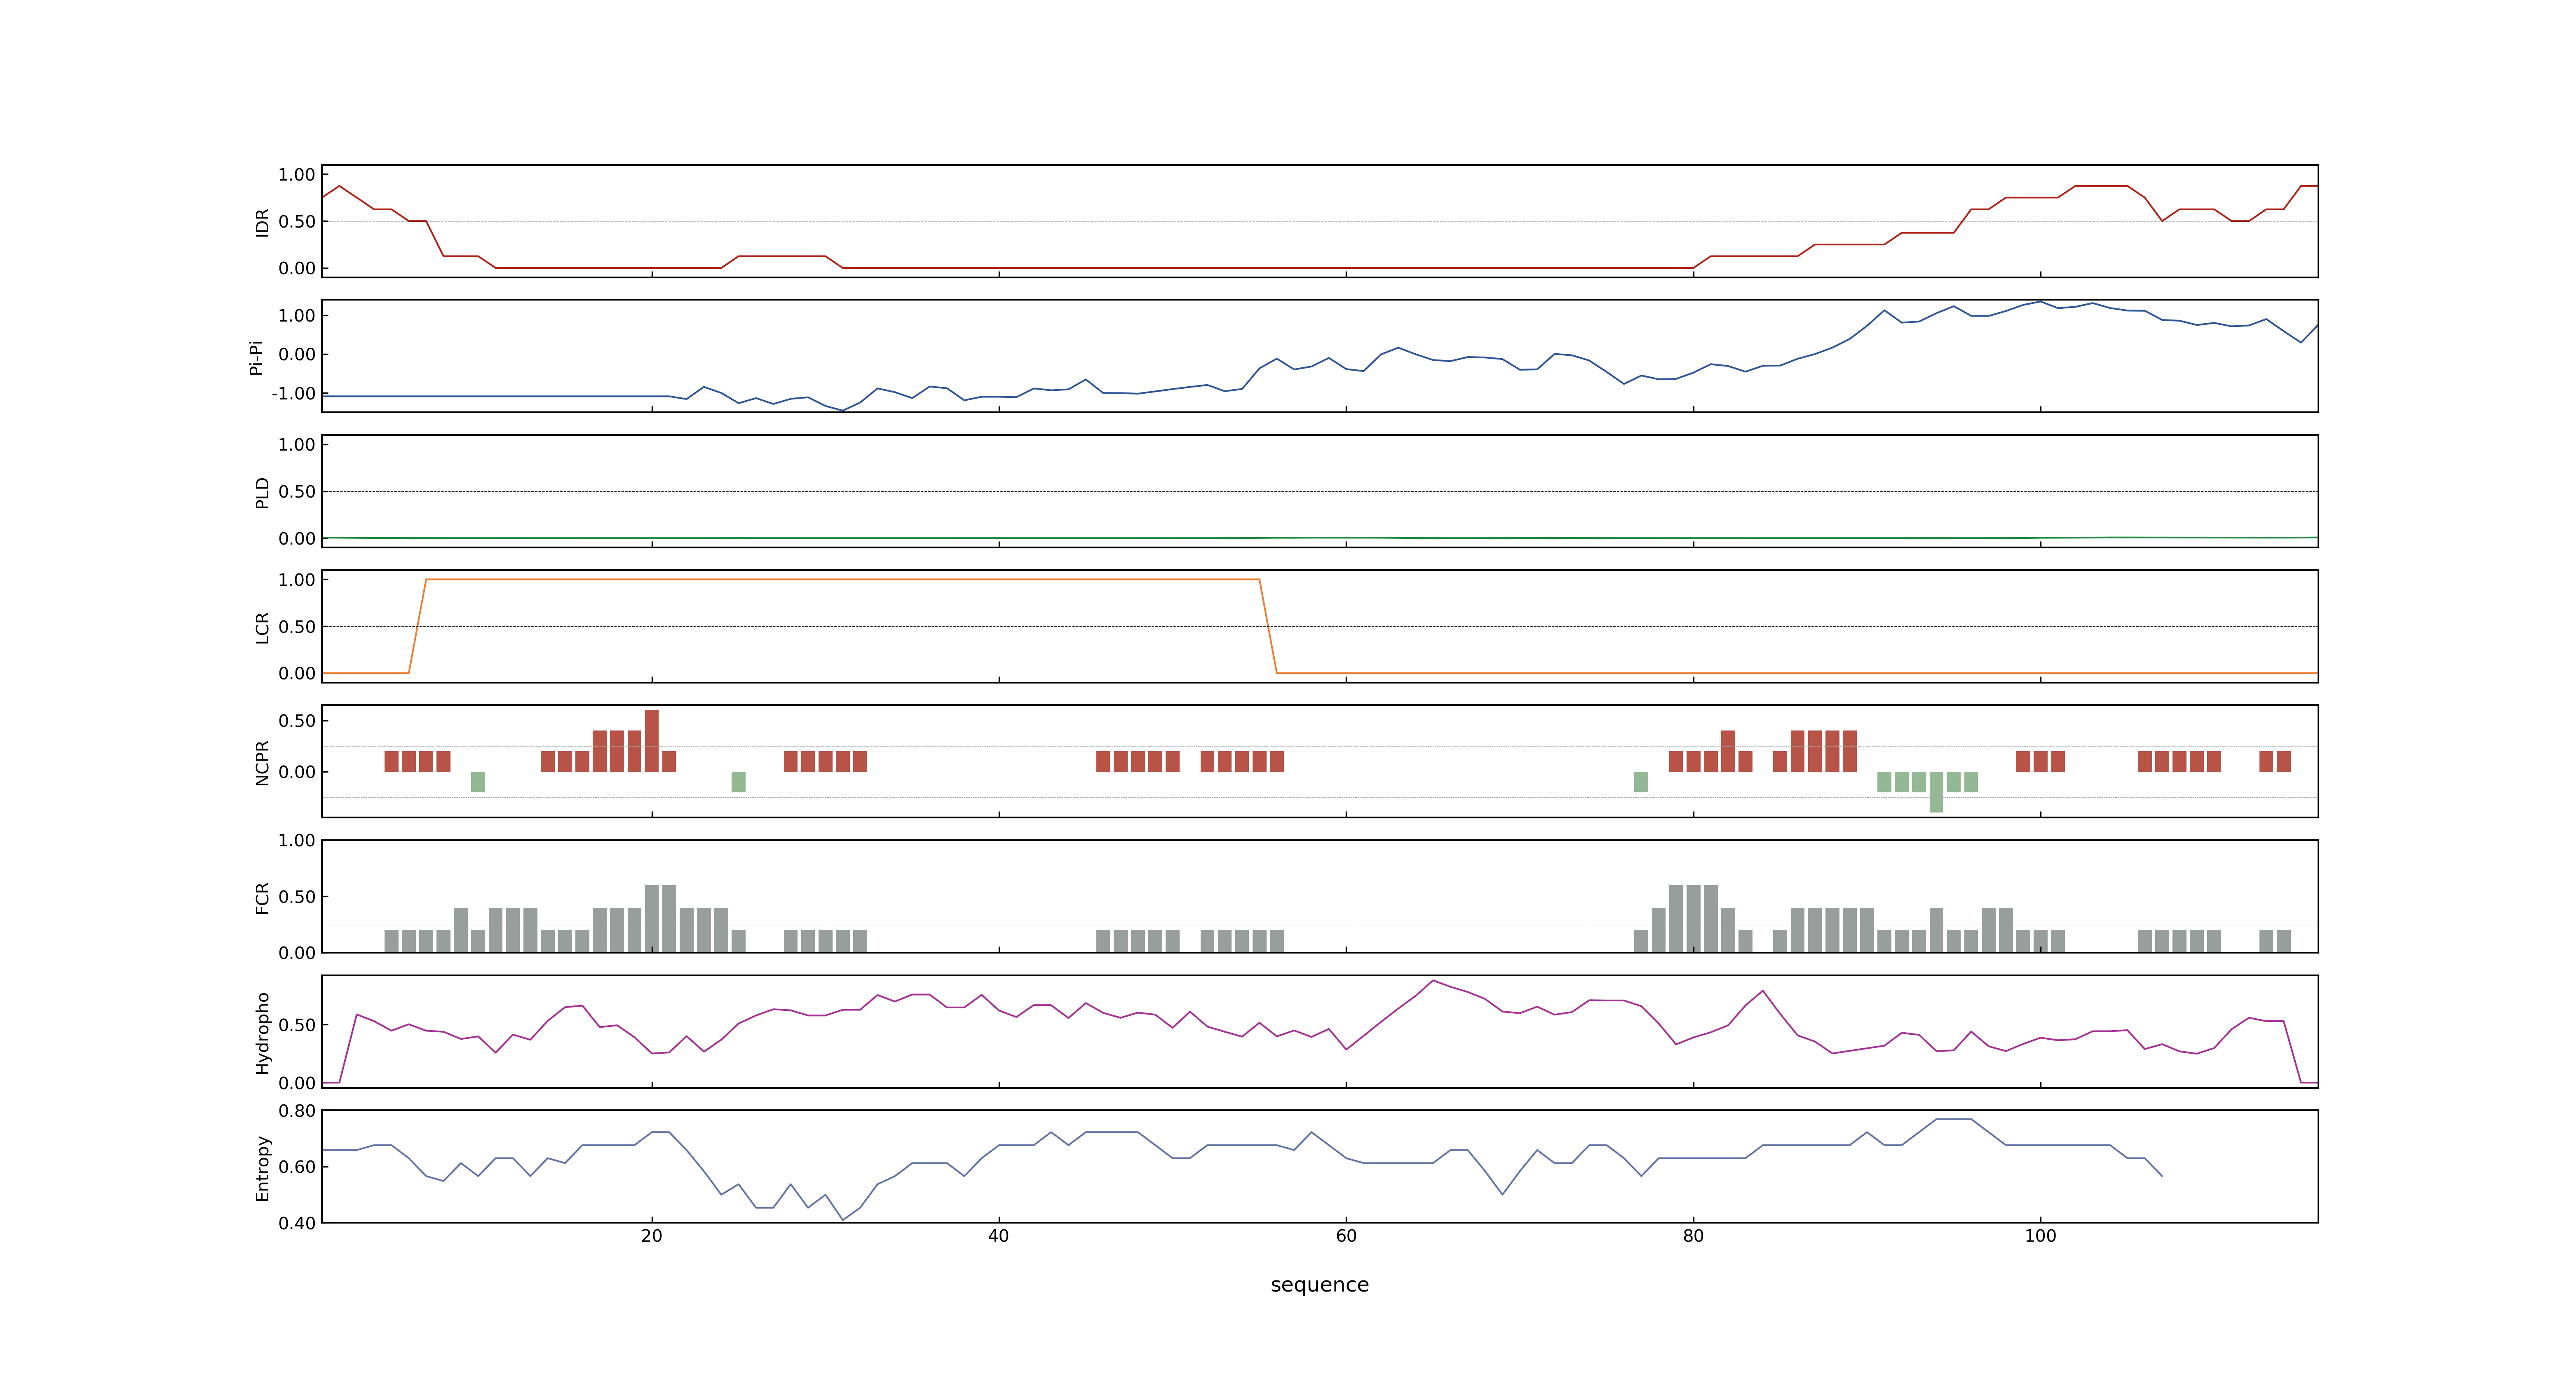Viewport: 2576px width, 1374px height.
Task: Click the 1.00 tick of IDR panel
Action: [297, 175]
